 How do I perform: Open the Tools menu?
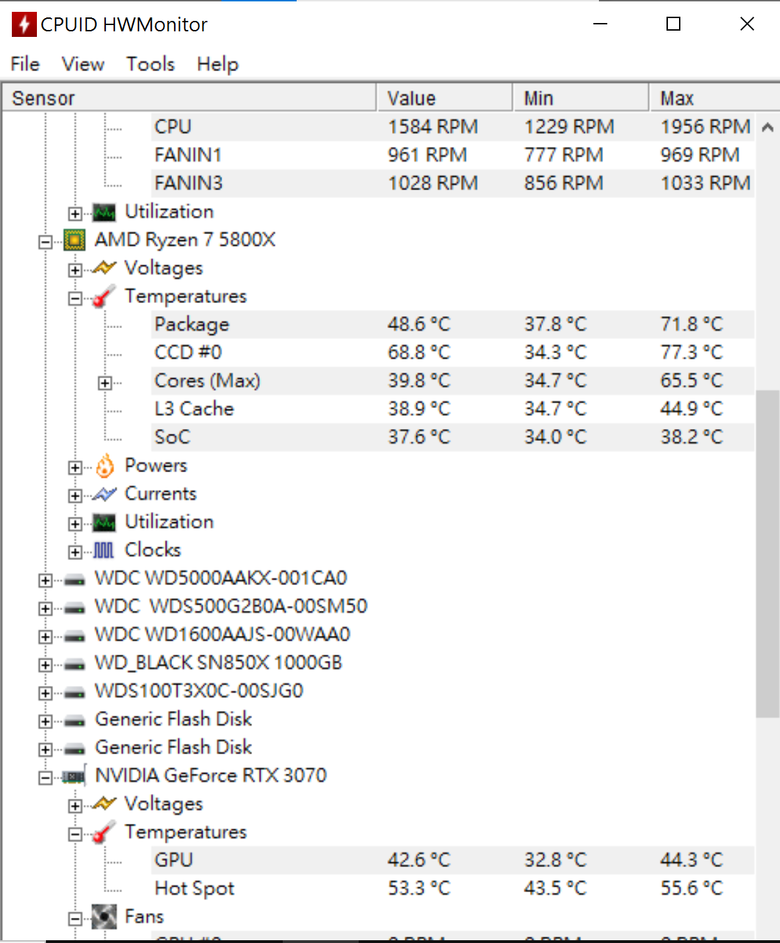pos(150,64)
